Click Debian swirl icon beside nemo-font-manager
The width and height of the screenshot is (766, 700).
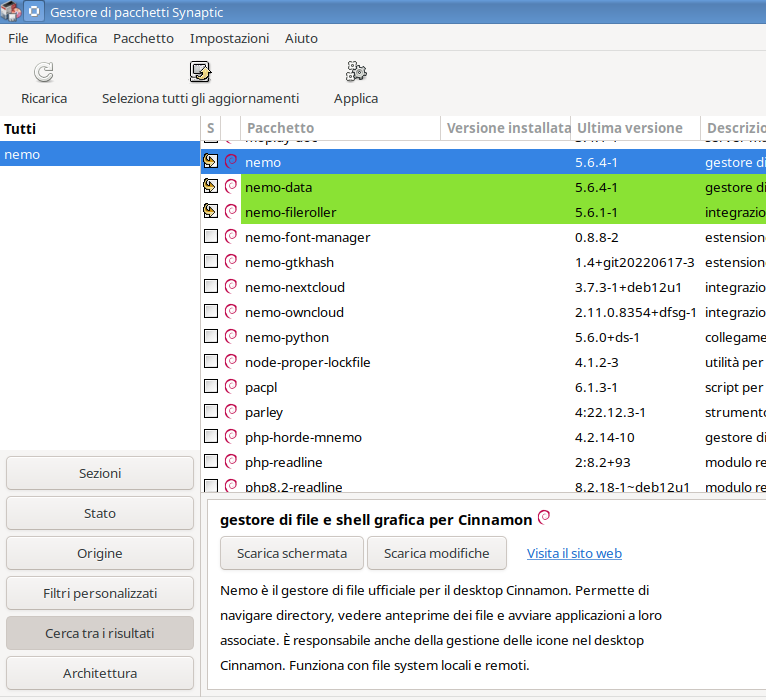coord(231,236)
